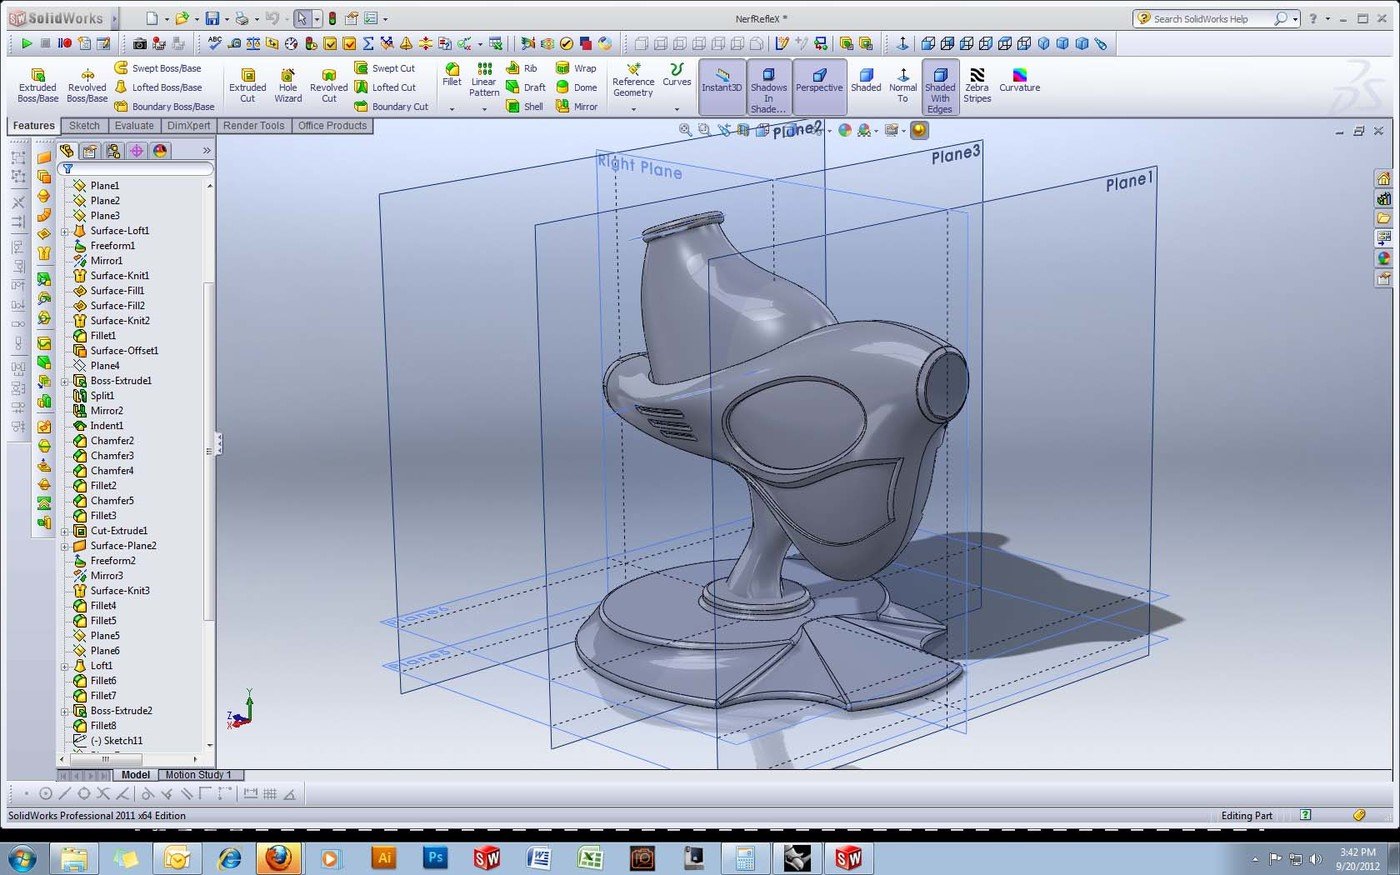Select the Extruded Boss/Base tool
The height and width of the screenshot is (875, 1400).
coord(37,86)
